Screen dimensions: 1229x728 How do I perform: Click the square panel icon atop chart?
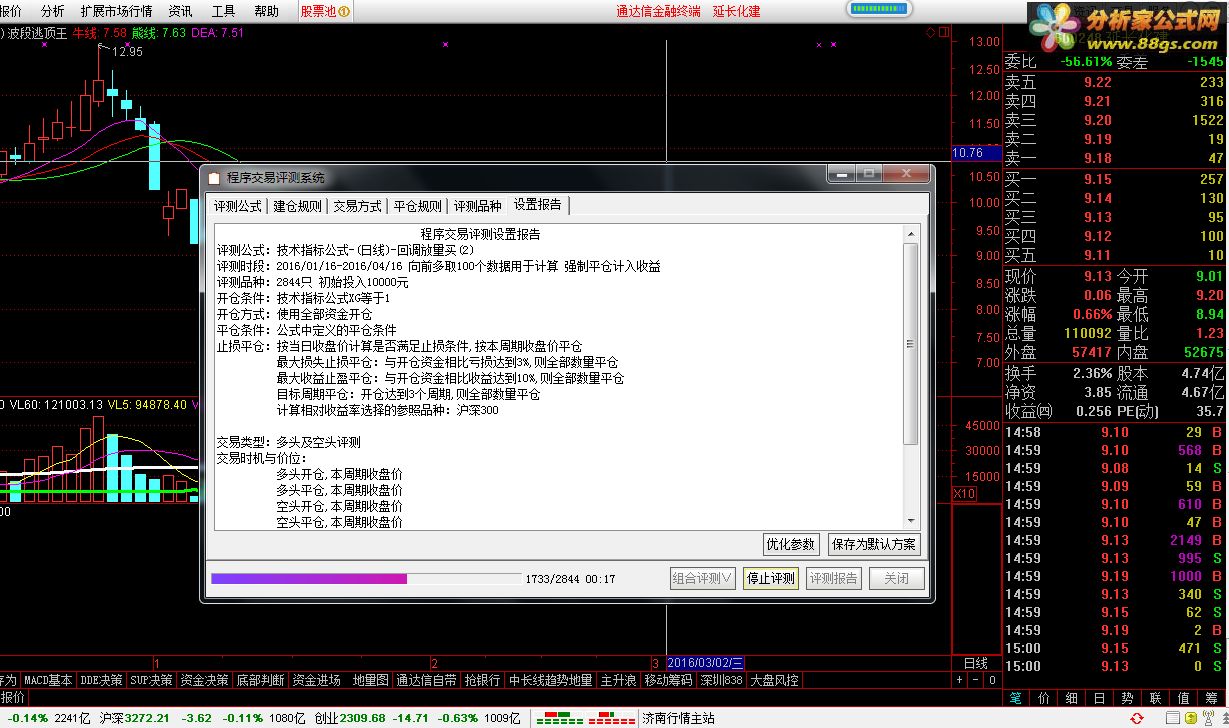point(943,33)
